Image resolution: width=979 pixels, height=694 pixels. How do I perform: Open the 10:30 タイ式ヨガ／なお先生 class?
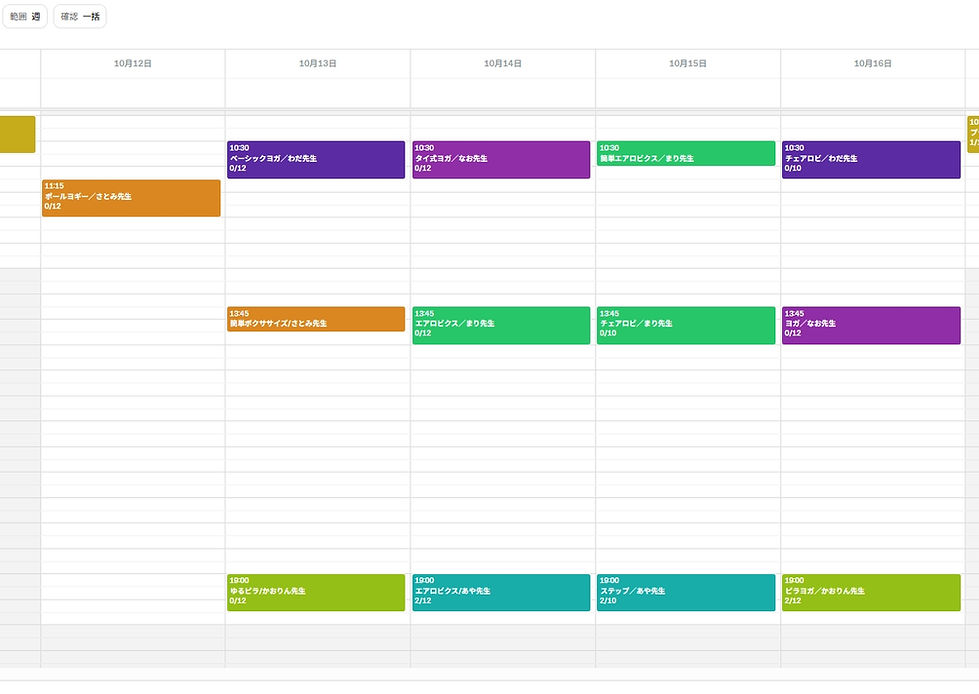tap(501, 160)
